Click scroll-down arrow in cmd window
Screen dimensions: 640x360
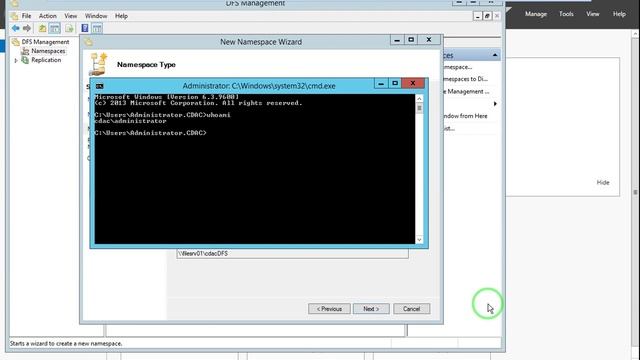point(419,240)
